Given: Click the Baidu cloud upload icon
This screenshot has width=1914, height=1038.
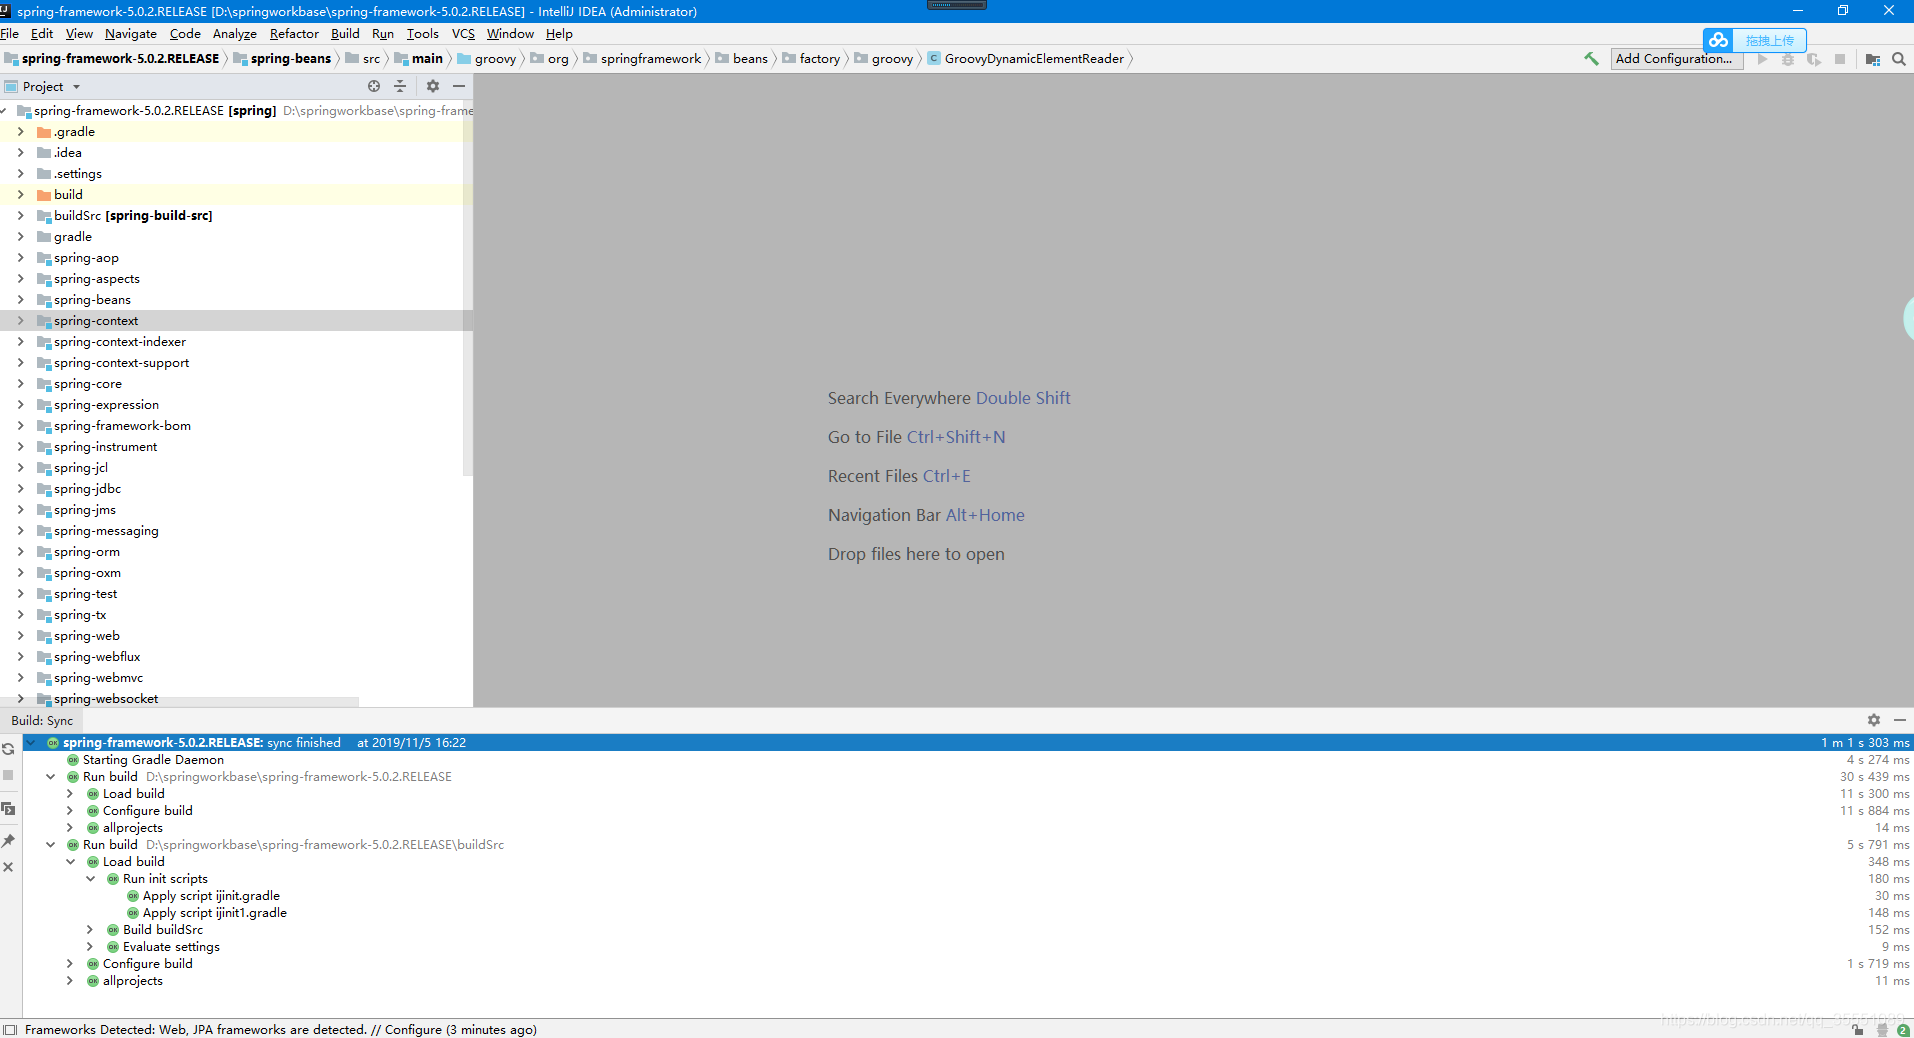Looking at the screenshot, I should pos(1719,40).
